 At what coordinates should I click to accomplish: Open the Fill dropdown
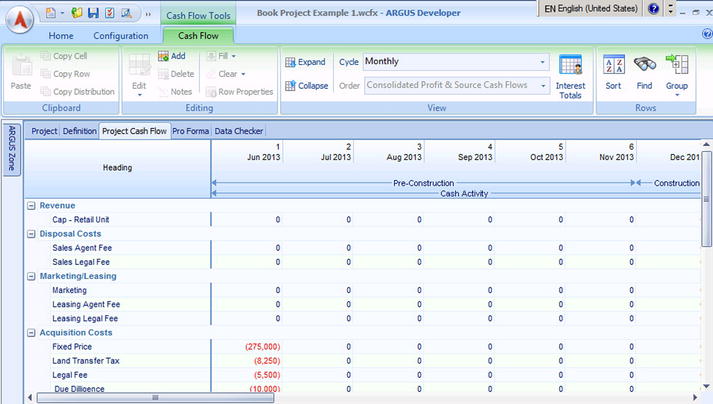(x=221, y=56)
